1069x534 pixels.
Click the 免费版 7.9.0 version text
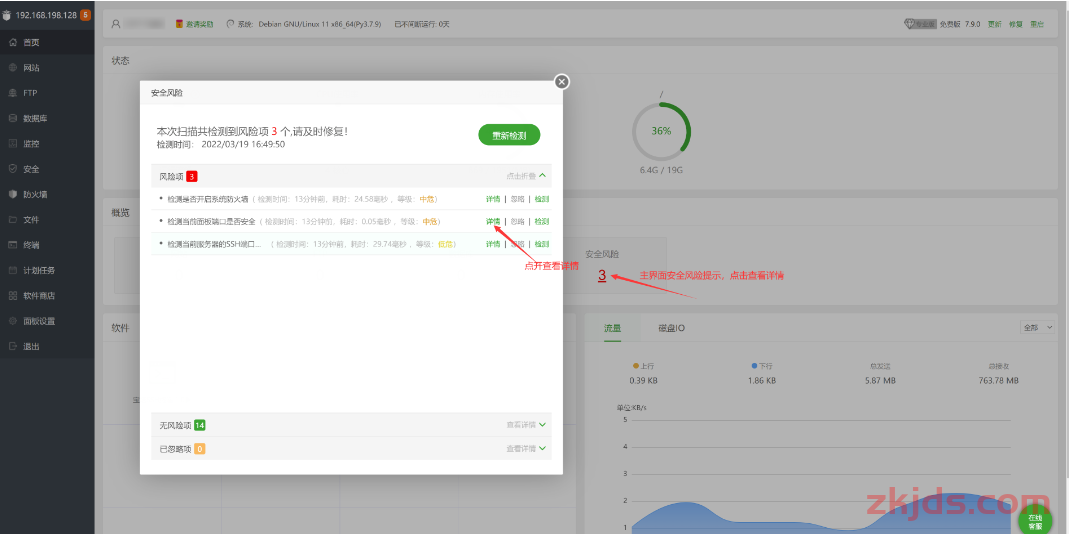pos(959,24)
